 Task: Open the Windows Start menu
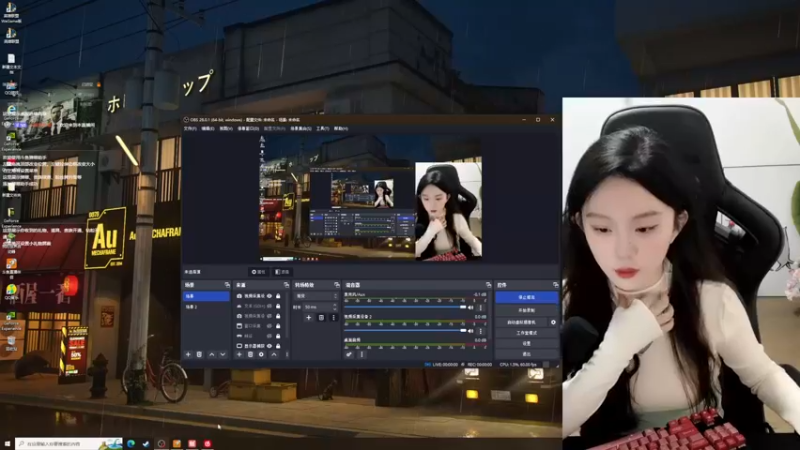coord(7,443)
